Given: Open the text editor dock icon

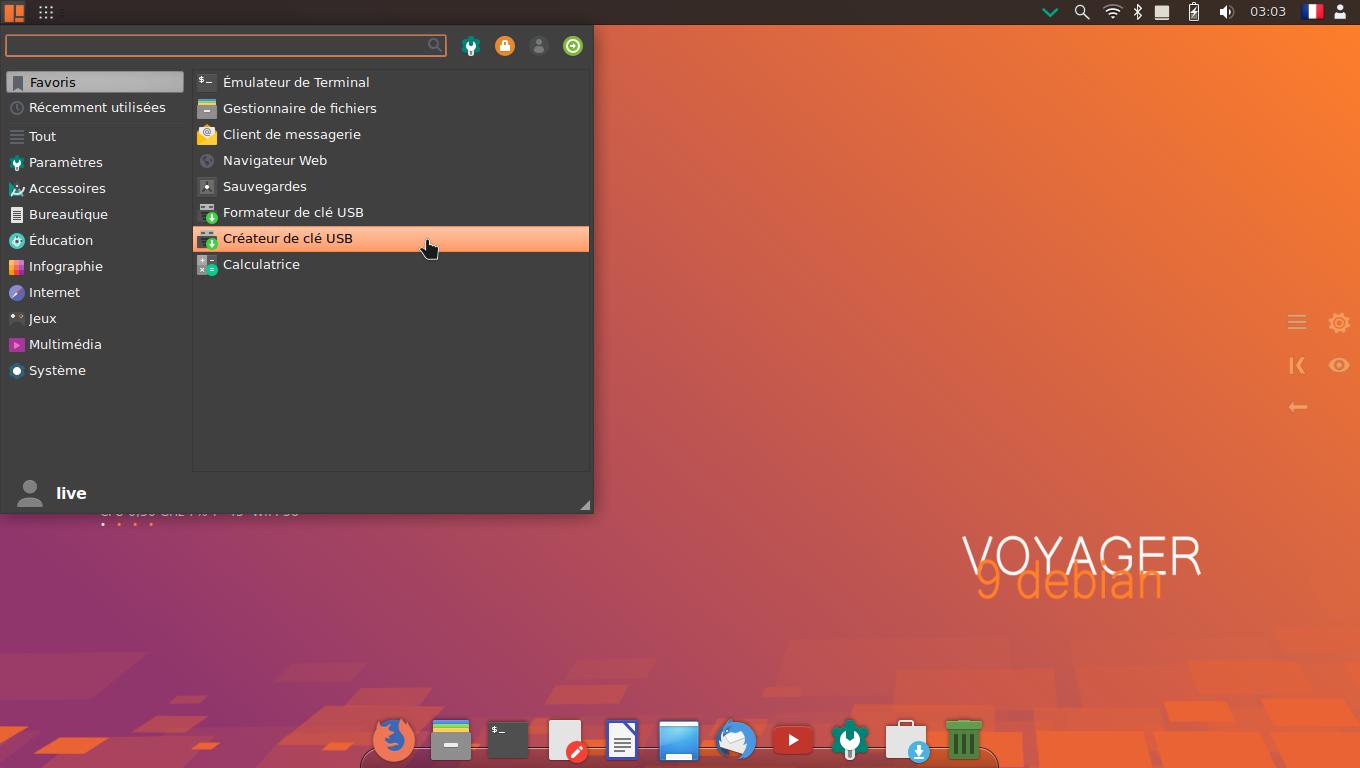Looking at the screenshot, I should pos(566,740).
